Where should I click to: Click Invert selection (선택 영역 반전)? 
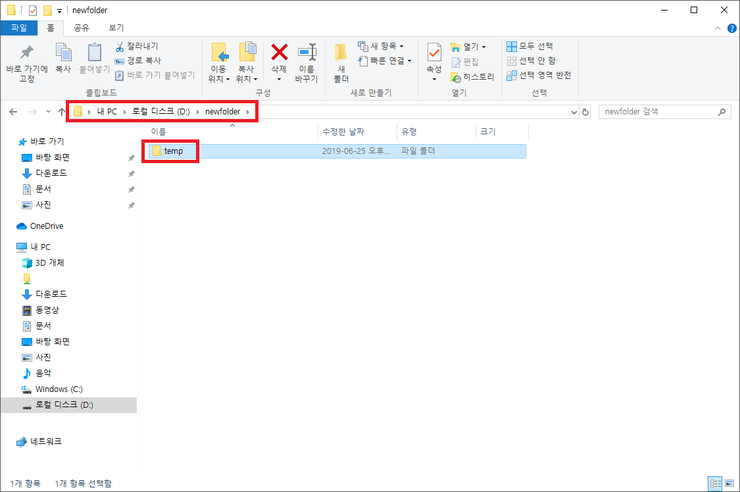click(x=512, y=75)
